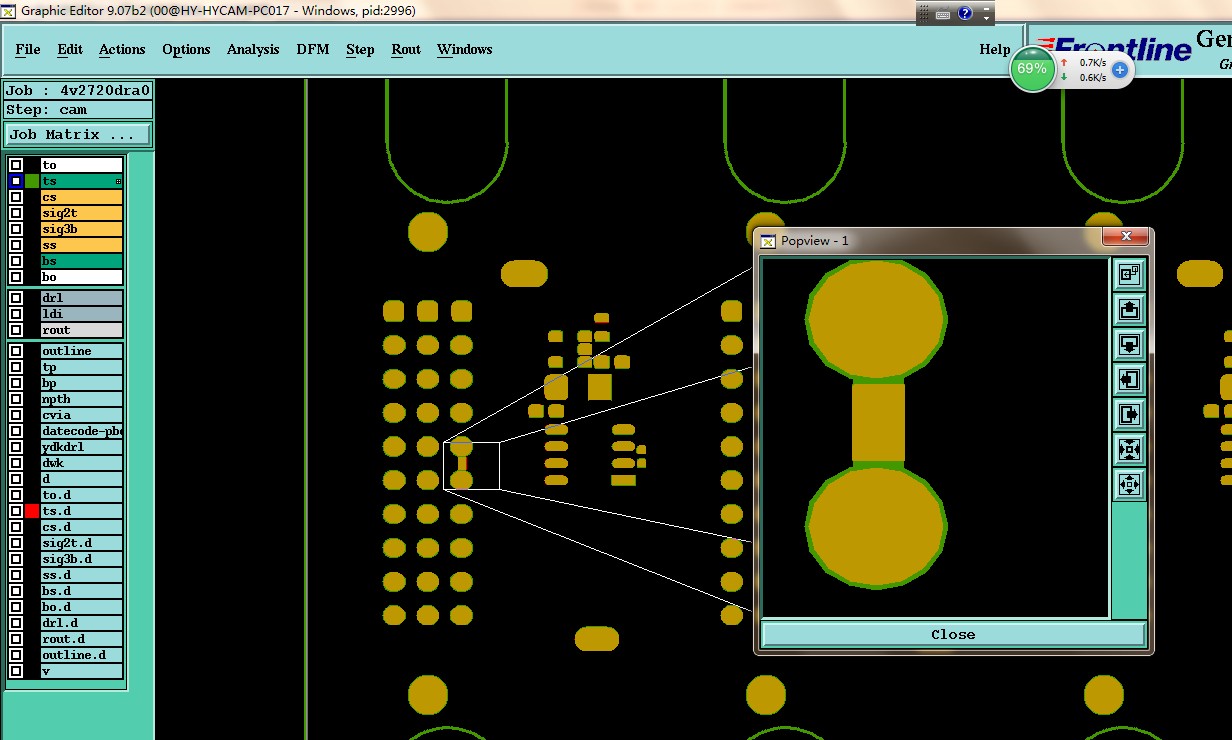Toggle display checkbox for layer cs
This screenshot has height=740, width=1232.
click(16, 197)
